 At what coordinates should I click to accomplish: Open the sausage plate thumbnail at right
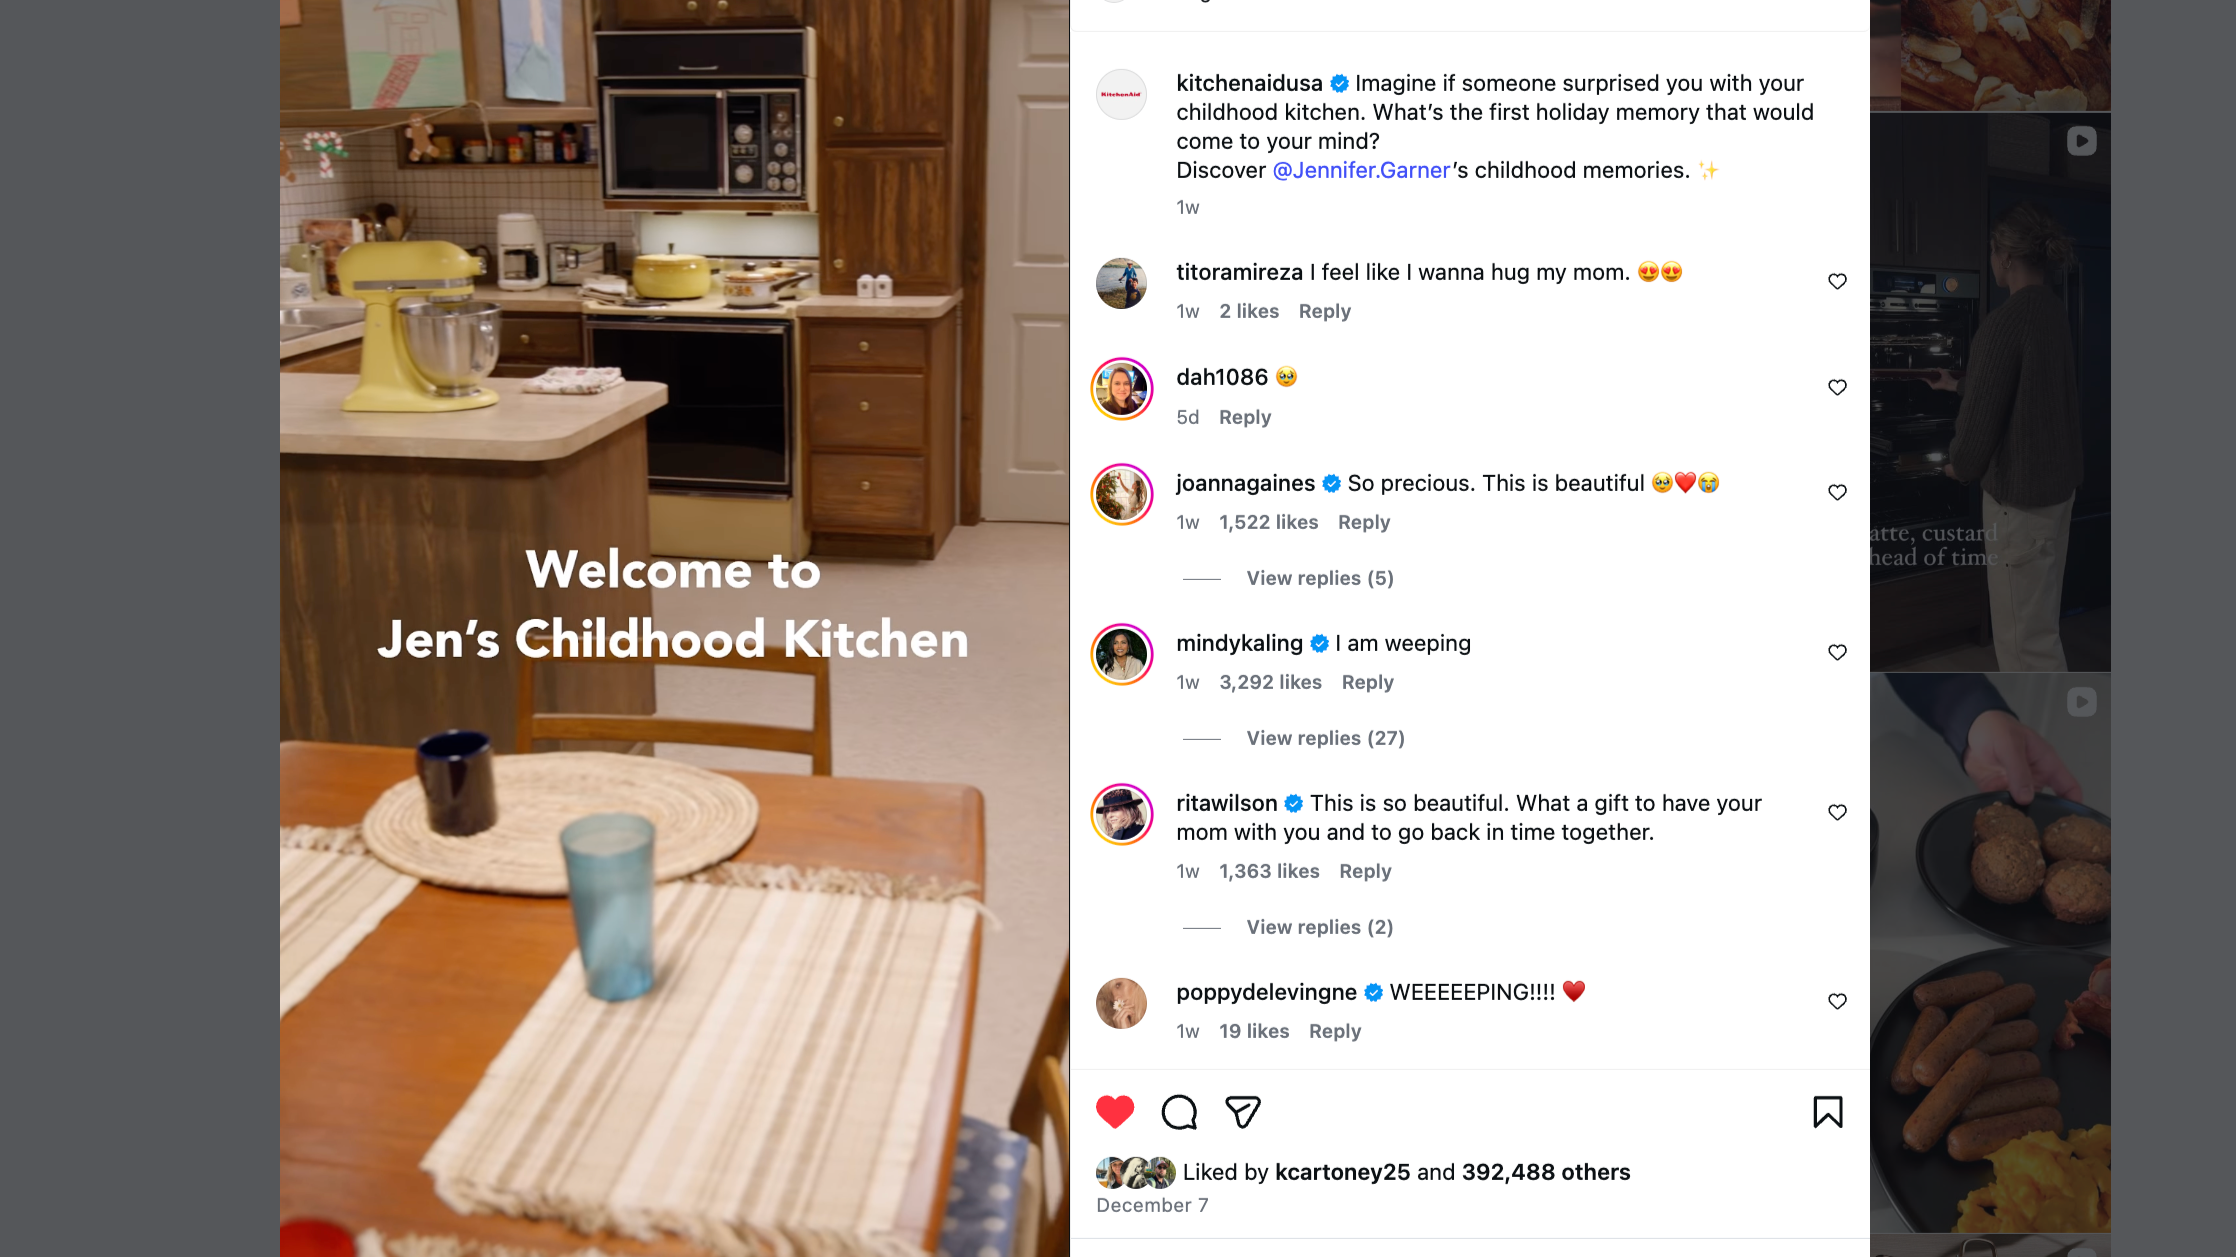1990,953
